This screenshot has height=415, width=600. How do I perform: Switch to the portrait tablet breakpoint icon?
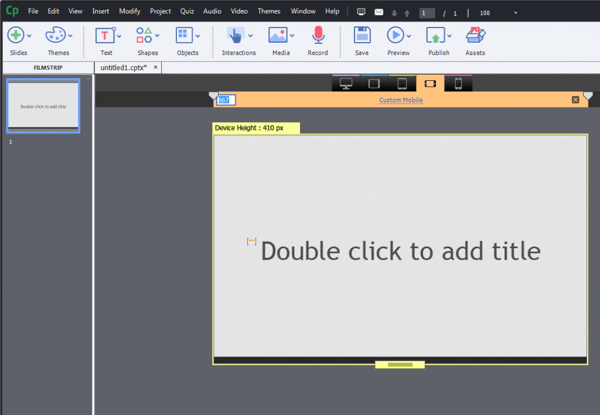pyautogui.click(x=402, y=83)
